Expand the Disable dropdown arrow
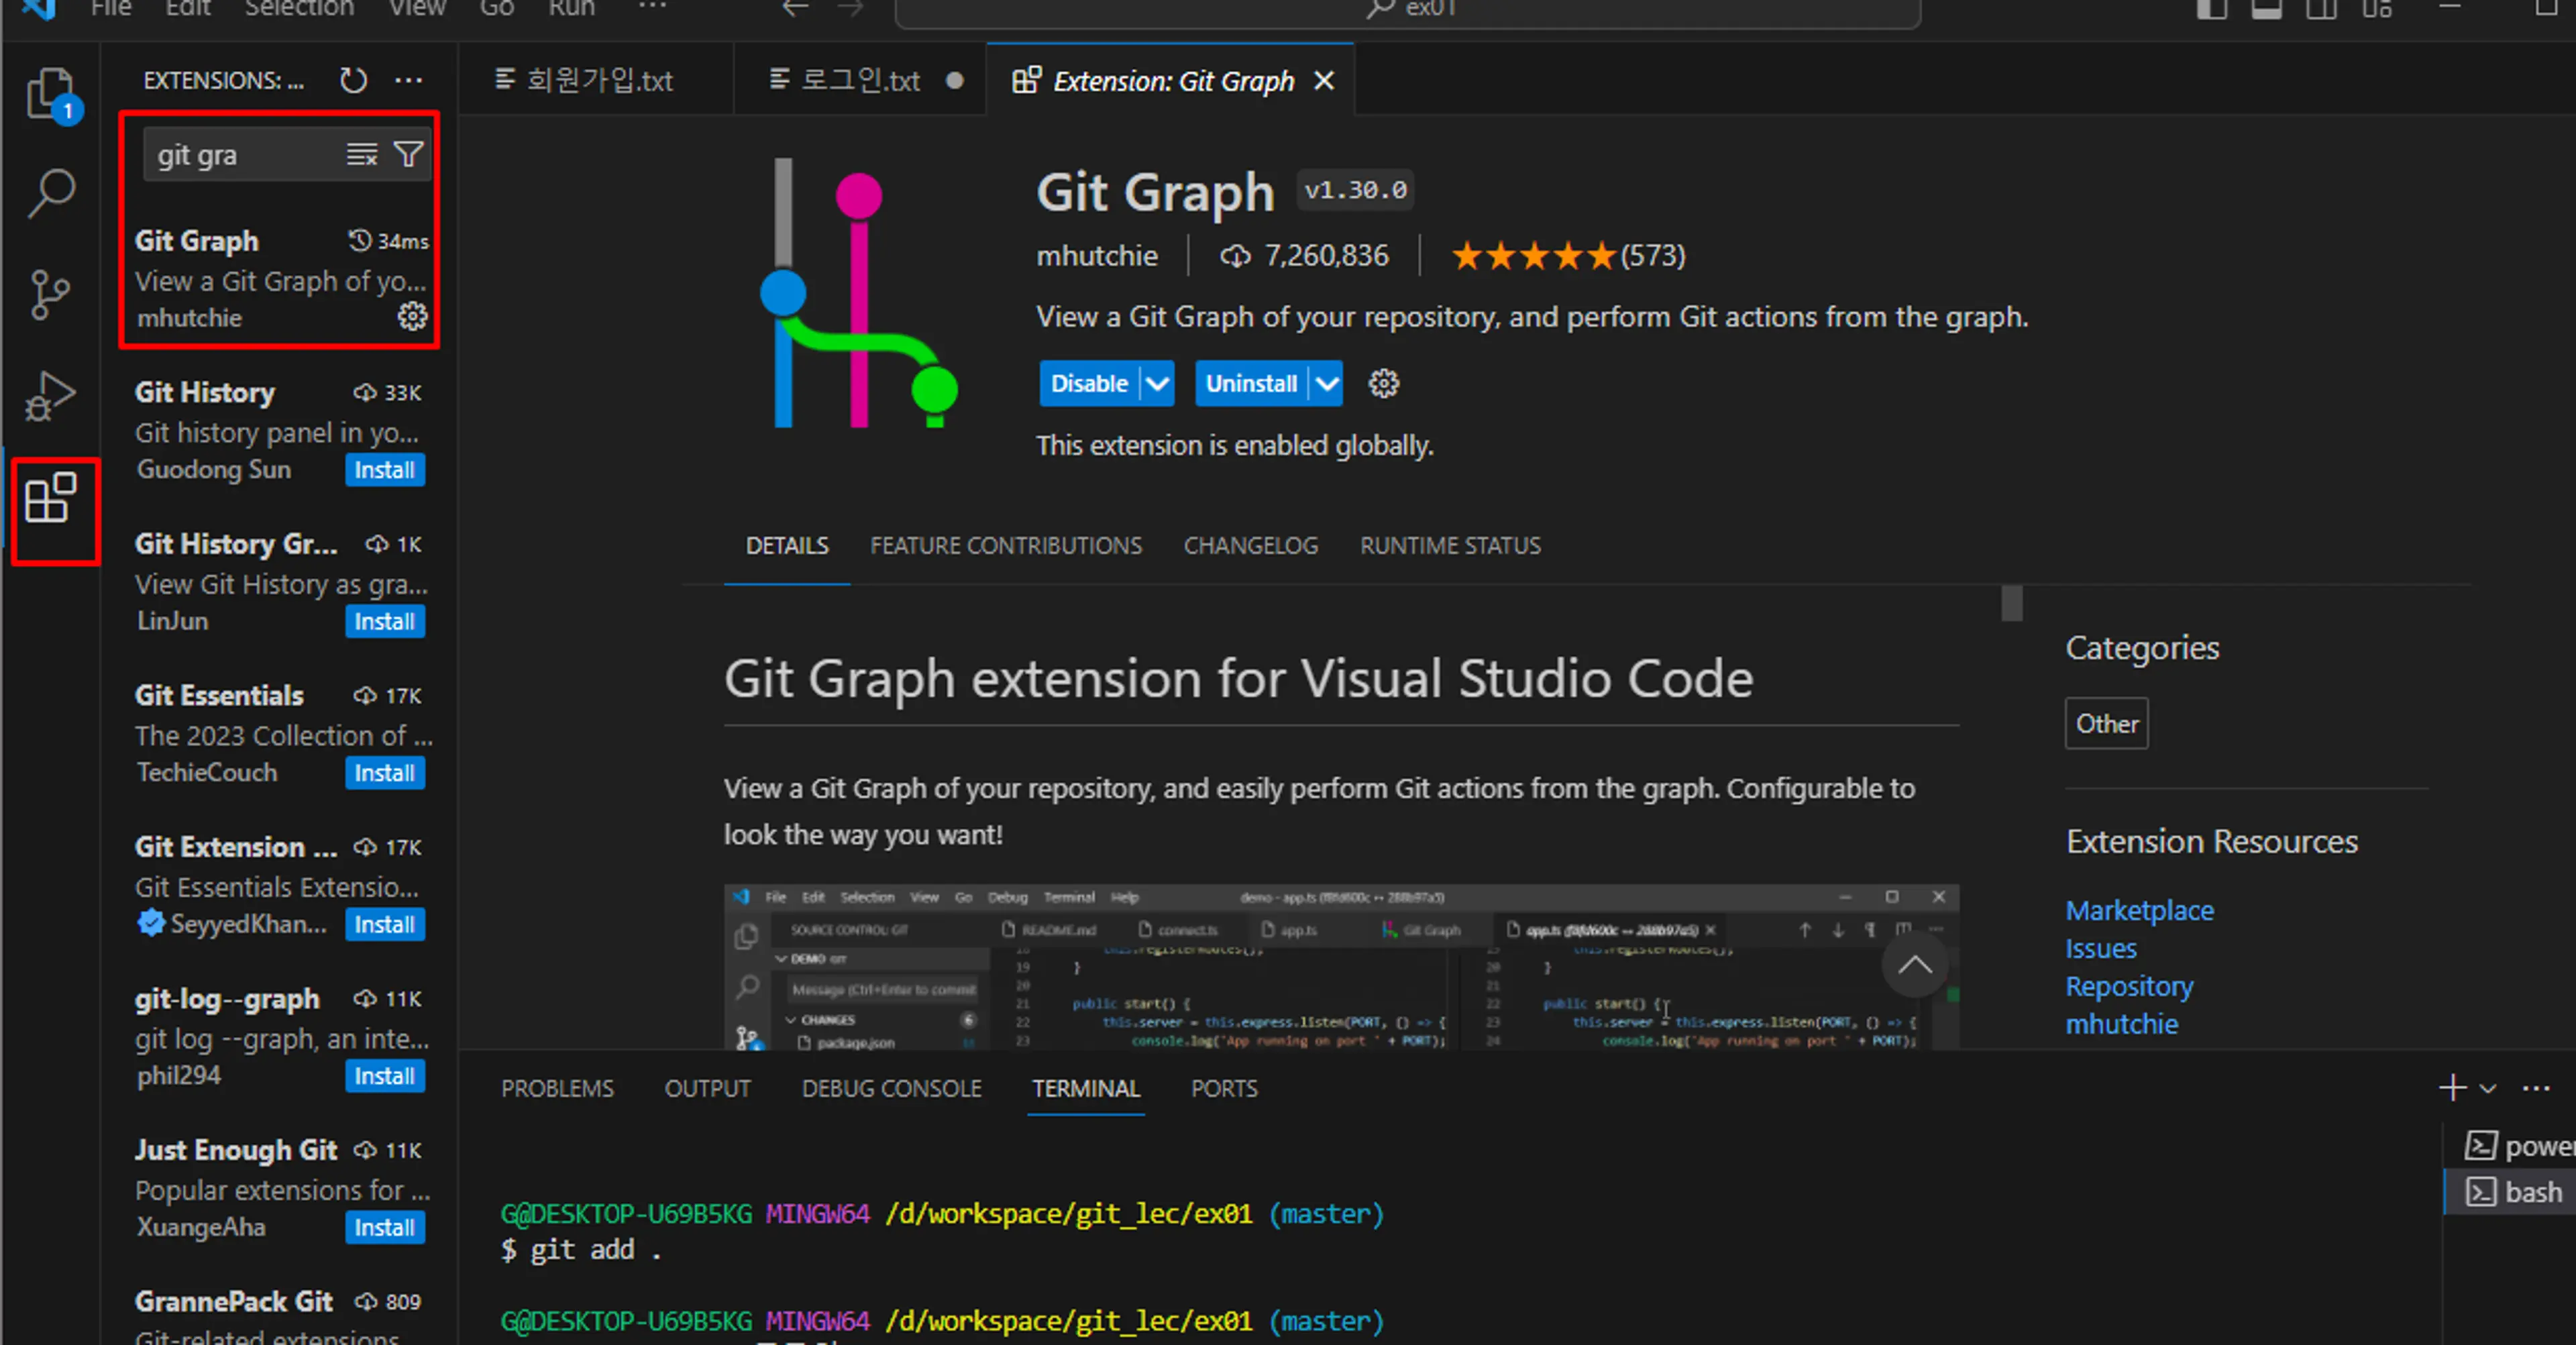Viewport: 2576px width, 1345px height. pos(1157,384)
